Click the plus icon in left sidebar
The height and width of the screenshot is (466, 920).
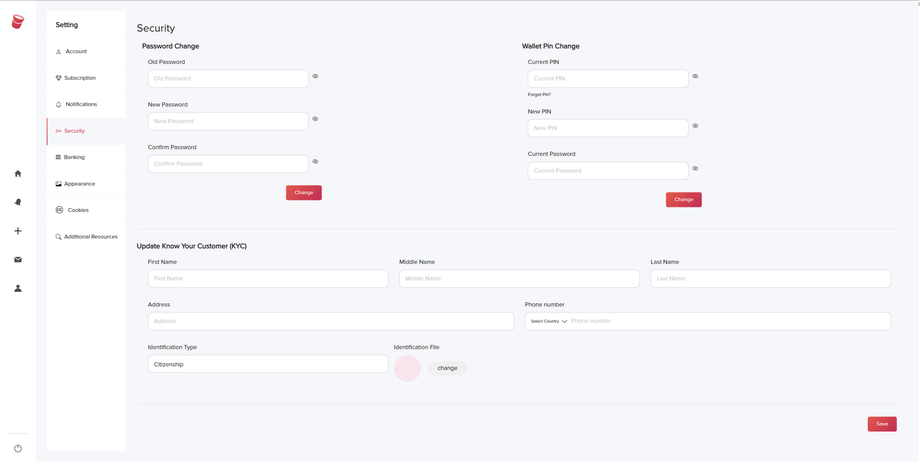click(18, 231)
